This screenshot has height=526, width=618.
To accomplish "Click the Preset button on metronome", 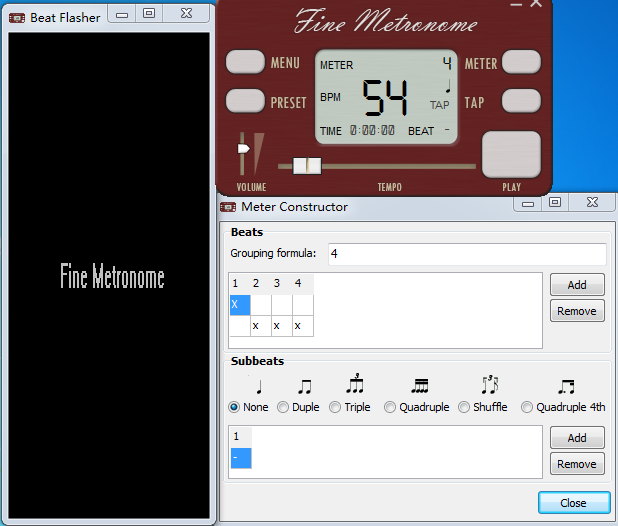I will 245,102.
